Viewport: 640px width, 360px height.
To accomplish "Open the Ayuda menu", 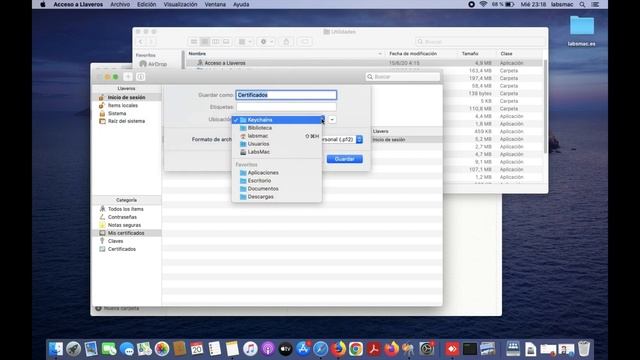I will click(241, 4).
